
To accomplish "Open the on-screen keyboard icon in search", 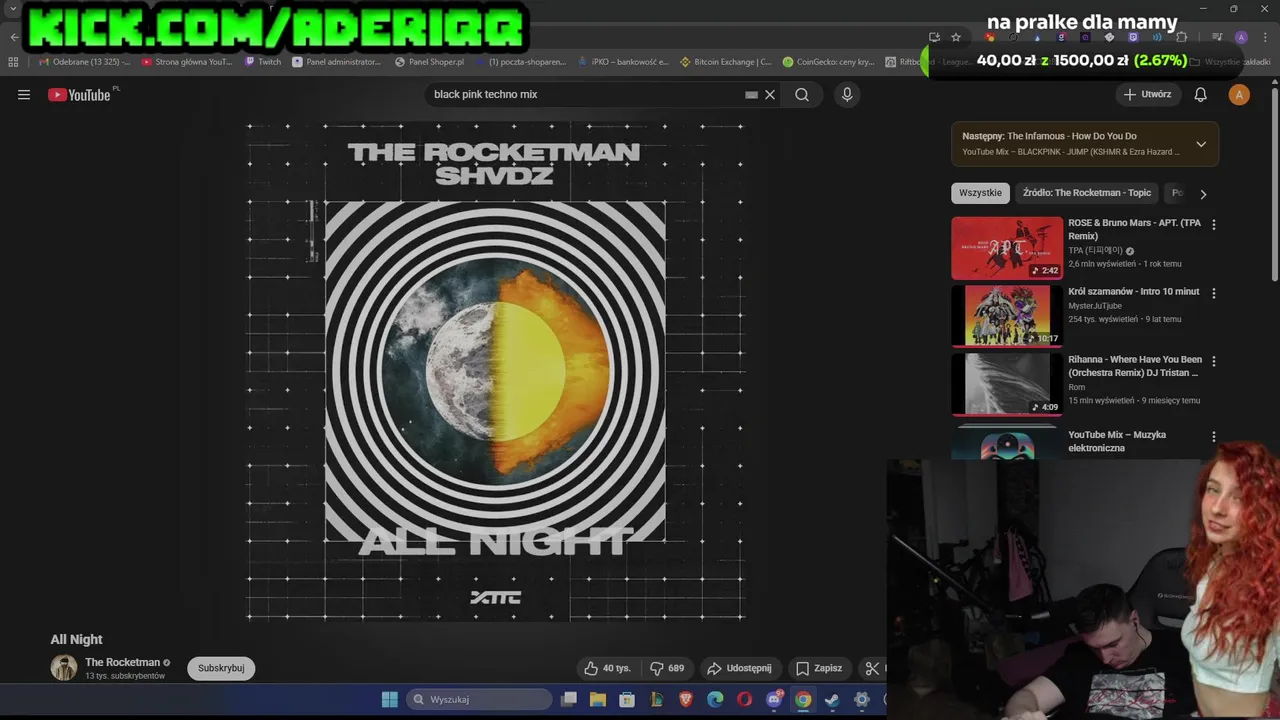I will click(x=751, y=95).
